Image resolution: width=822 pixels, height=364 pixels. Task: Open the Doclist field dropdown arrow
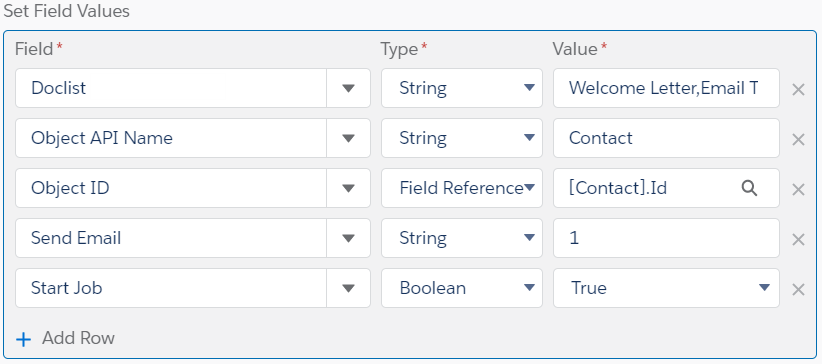[348, 88]
